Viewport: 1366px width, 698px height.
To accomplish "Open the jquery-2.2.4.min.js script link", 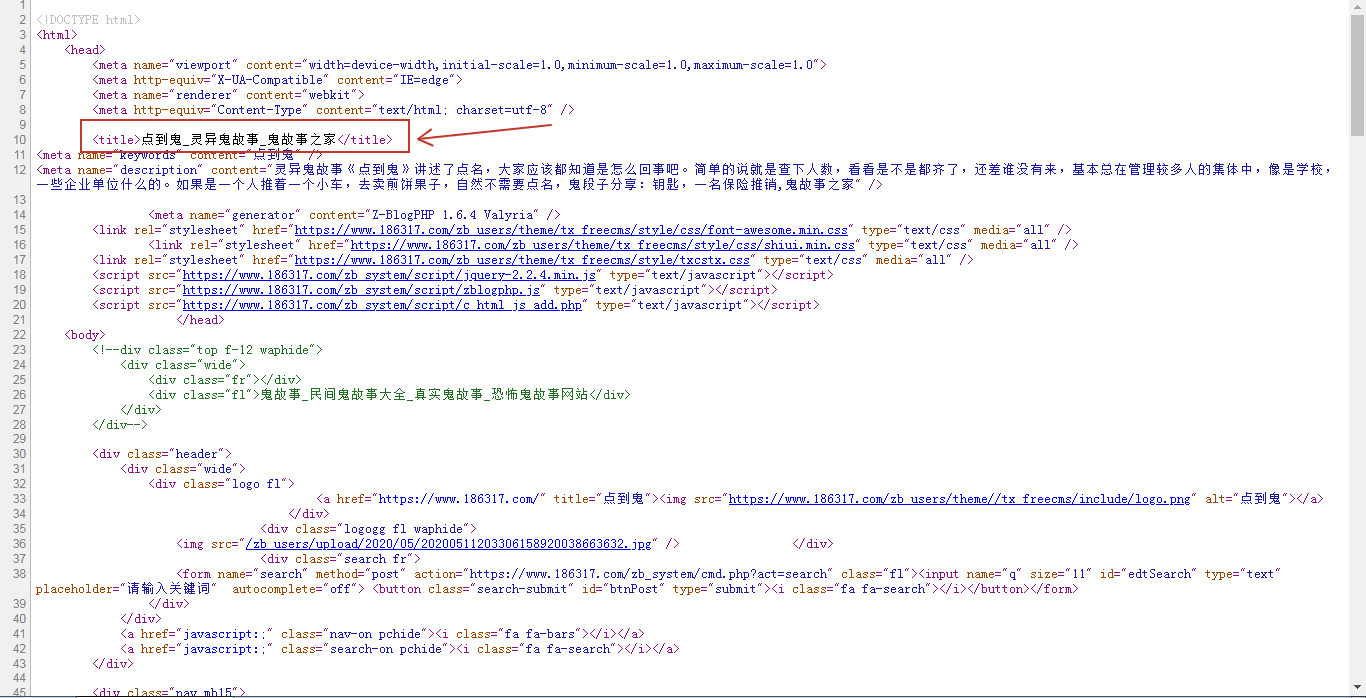I will (389, 275).
